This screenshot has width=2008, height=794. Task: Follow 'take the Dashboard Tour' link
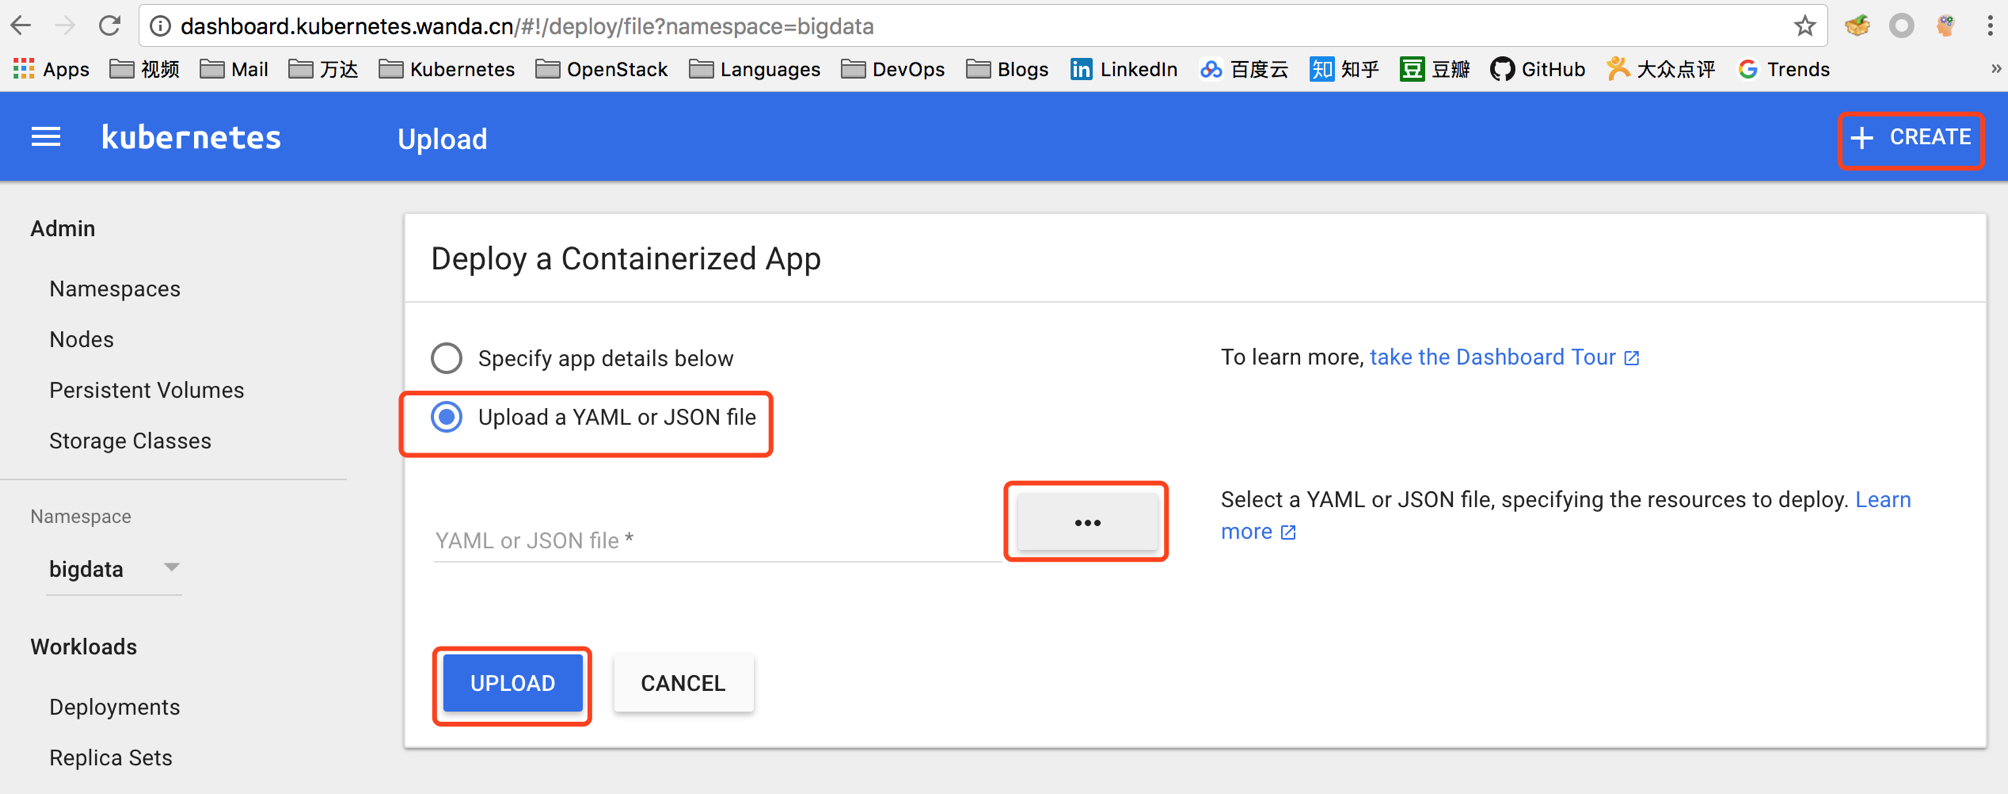(x=1492, y=357)
